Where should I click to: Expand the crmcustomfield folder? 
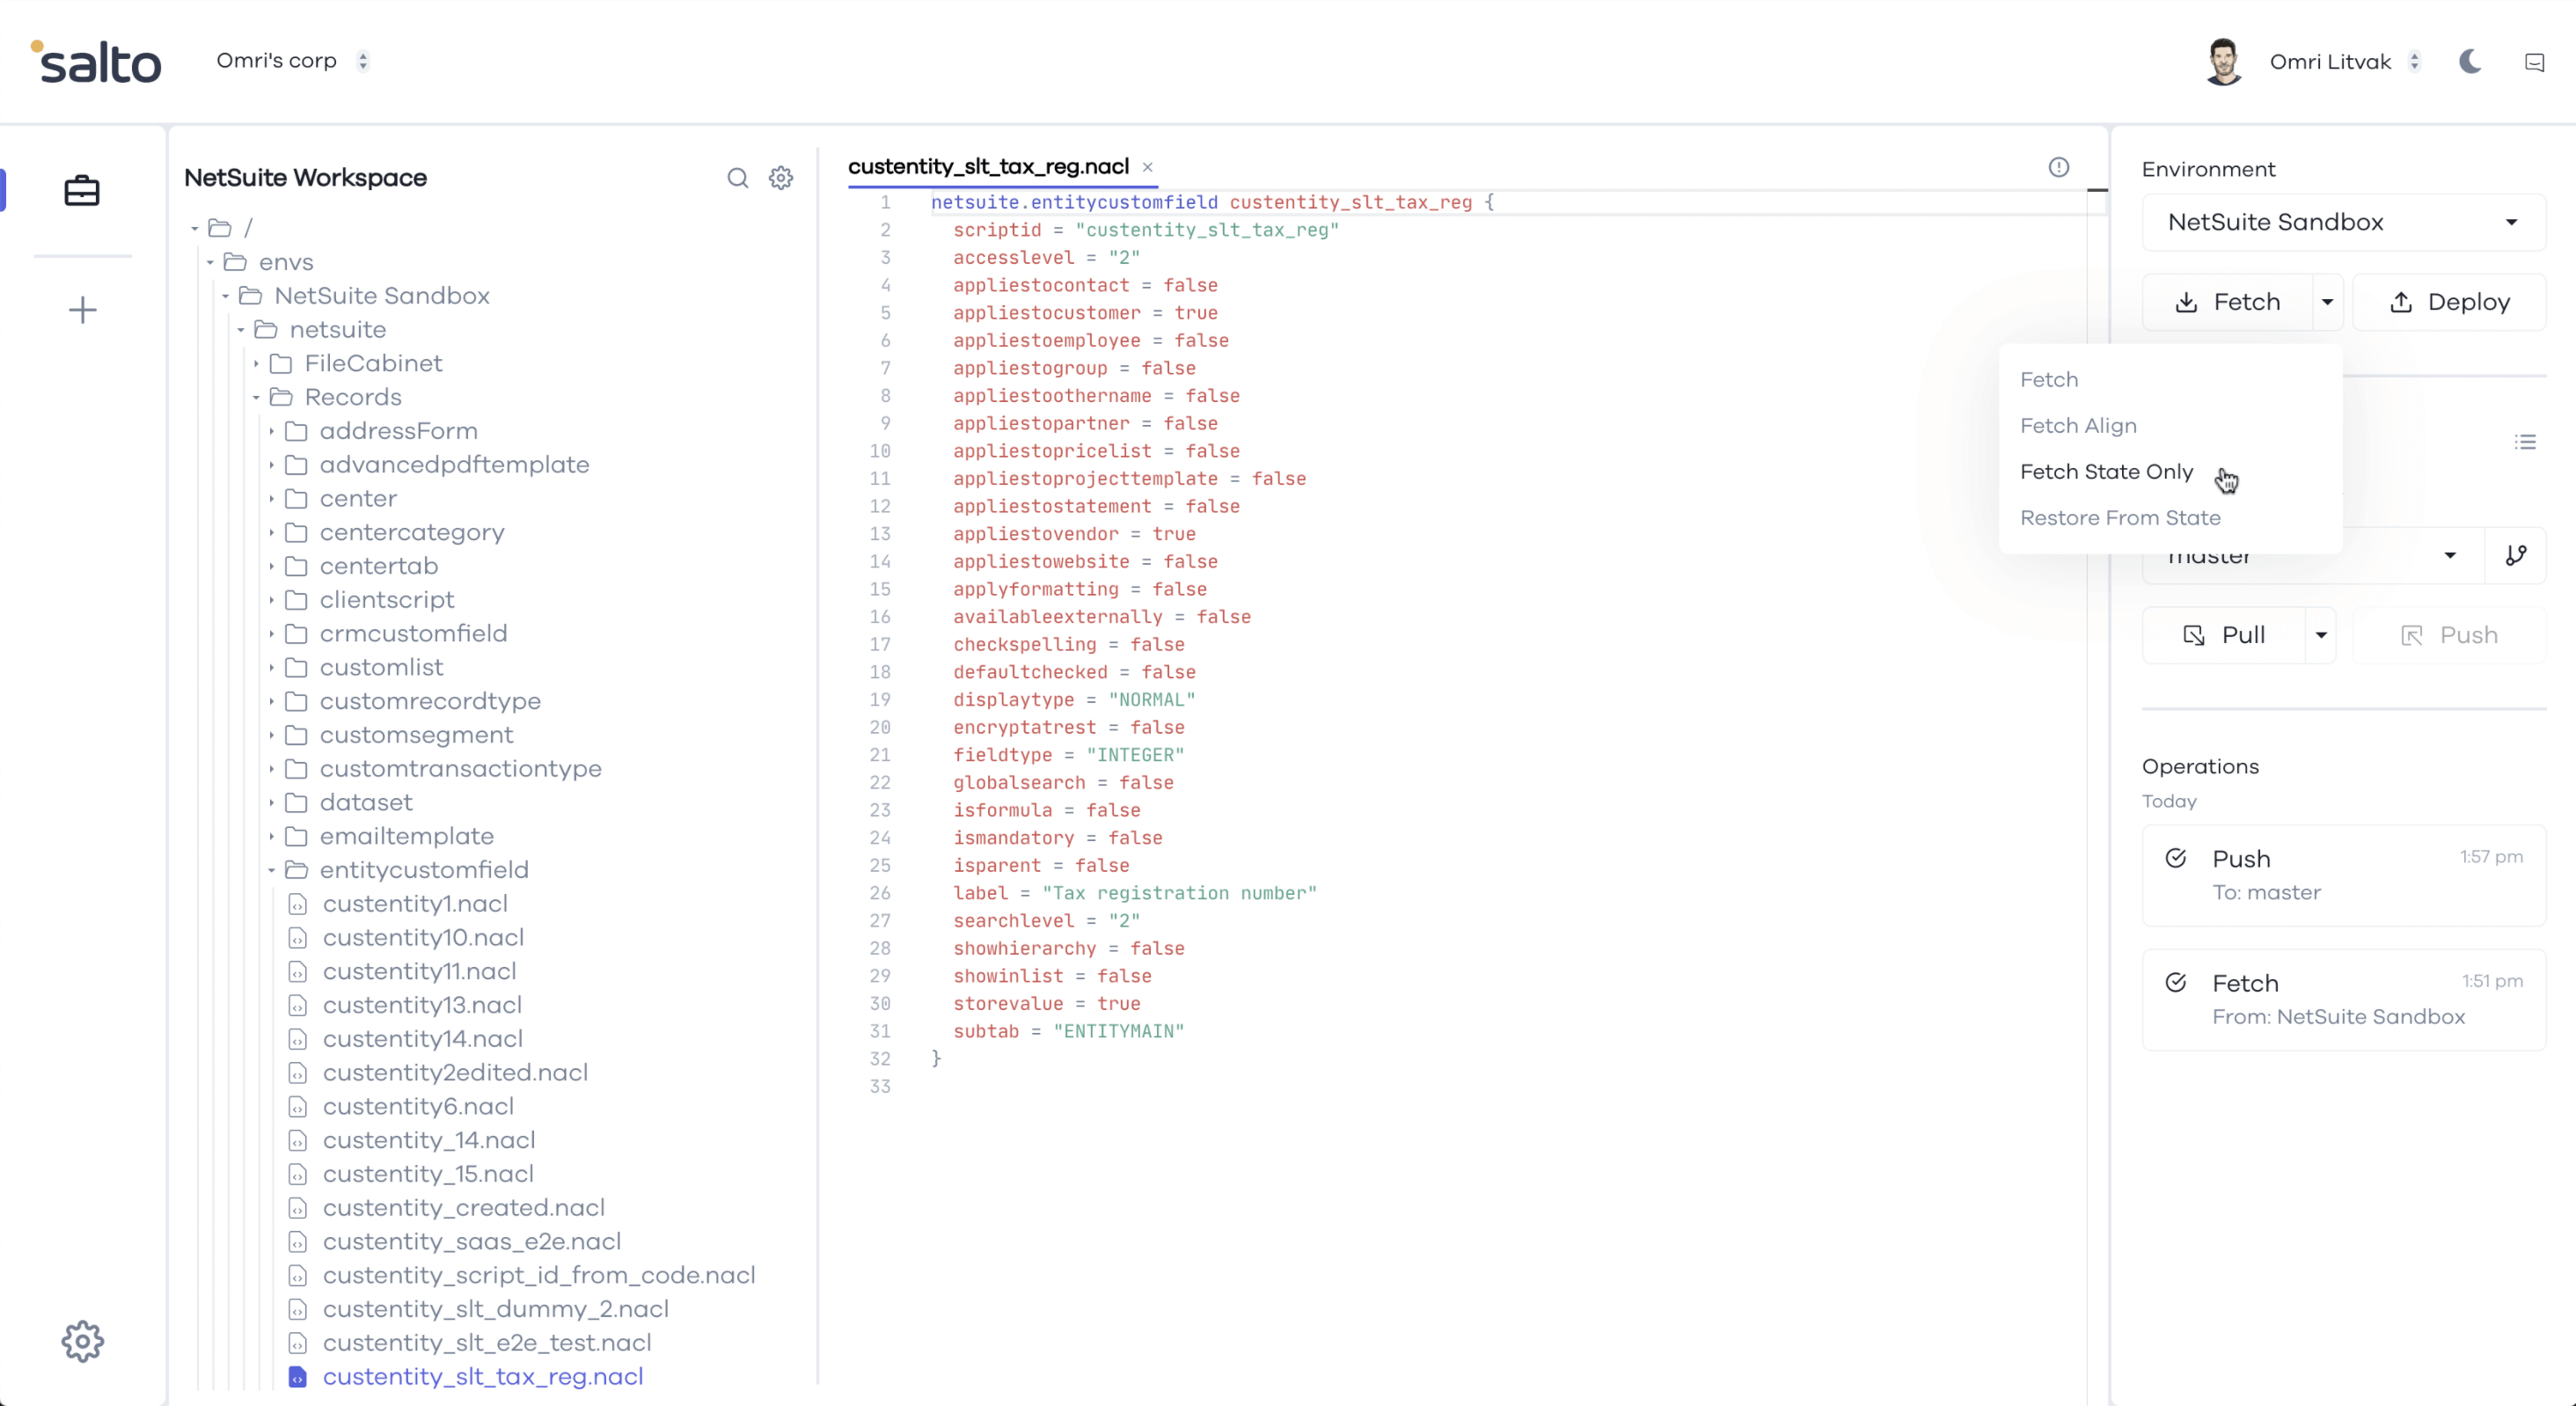pos(271,634)
